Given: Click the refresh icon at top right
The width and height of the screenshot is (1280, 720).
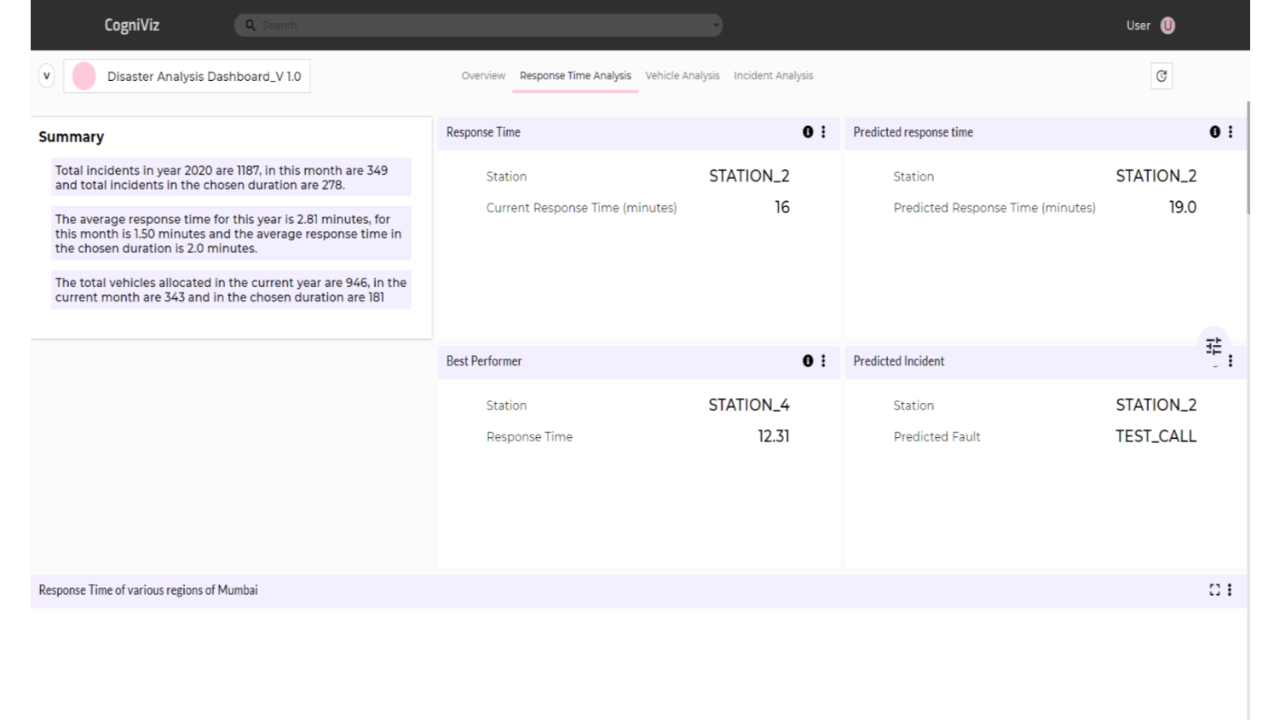Looking at the screenshot, I should [1161, 76].
